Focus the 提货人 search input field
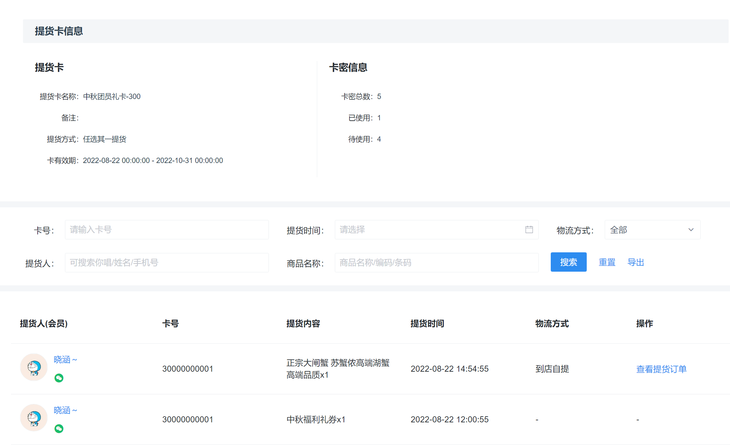730x445 pixels. pos(167,263)
